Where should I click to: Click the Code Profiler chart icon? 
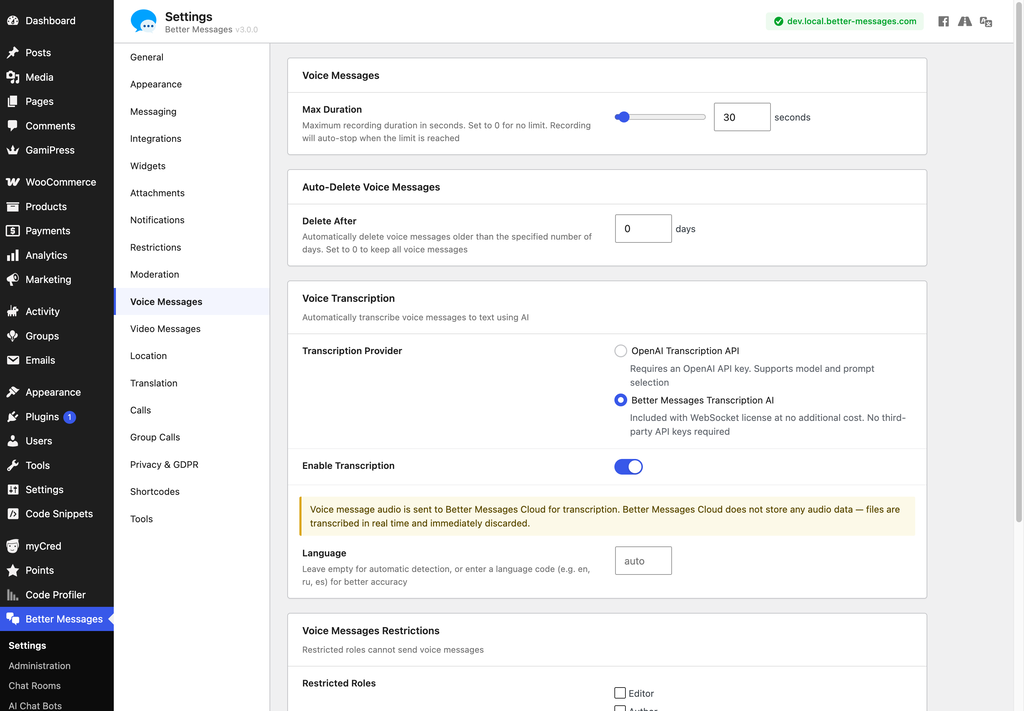tap(12, 595)
